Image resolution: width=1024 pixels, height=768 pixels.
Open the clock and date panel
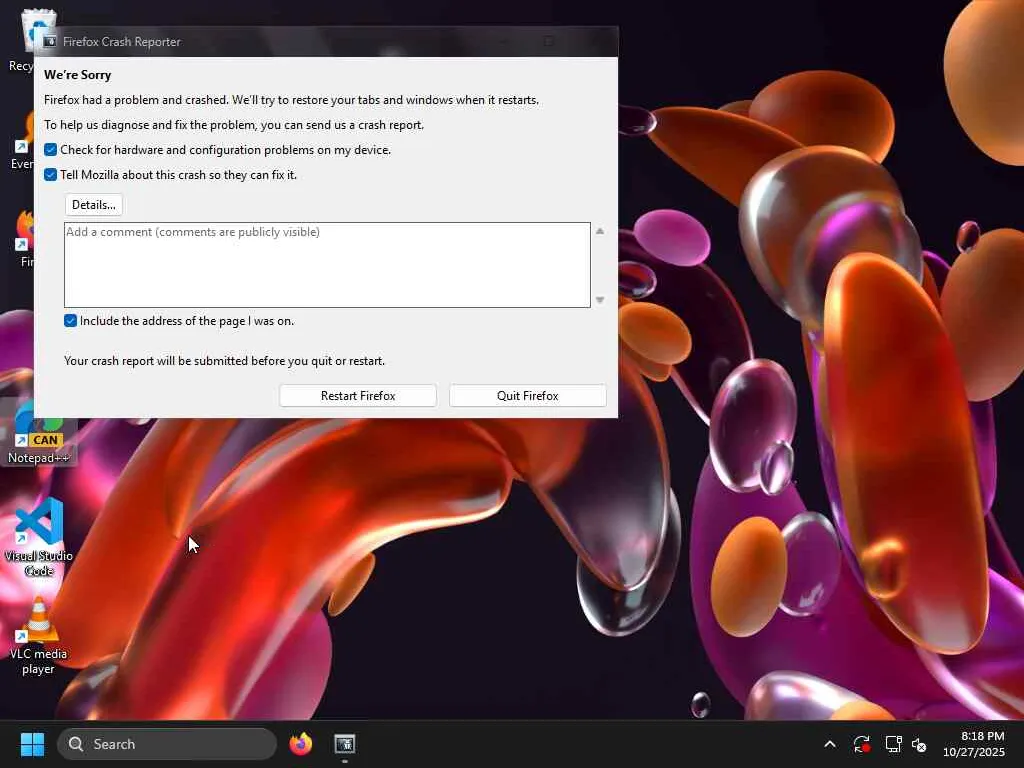[974, 744]
